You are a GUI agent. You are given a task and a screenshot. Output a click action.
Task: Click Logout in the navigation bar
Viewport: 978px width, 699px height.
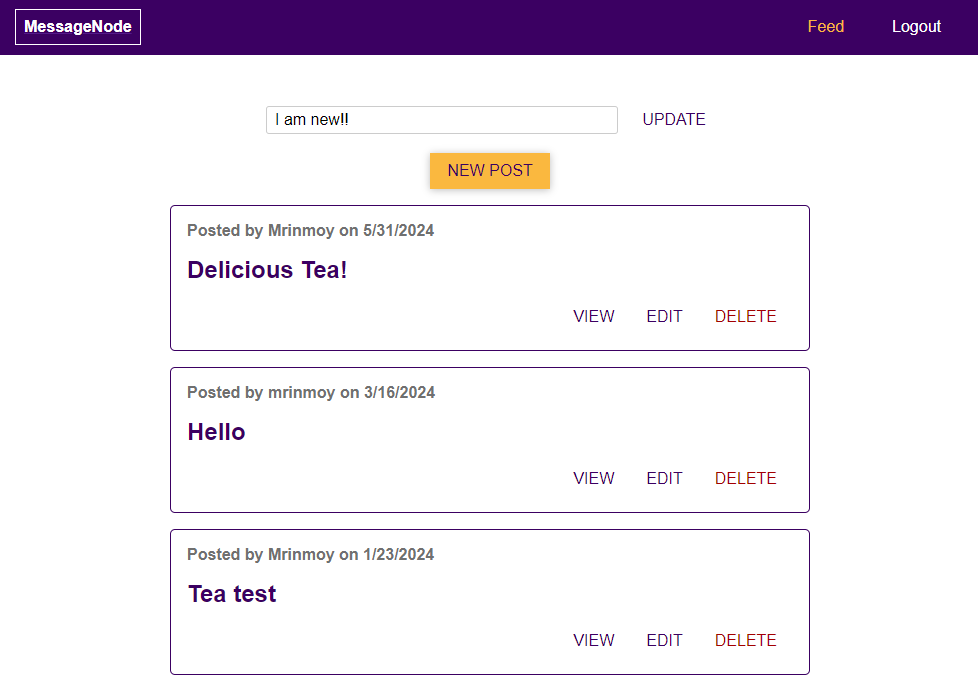point(916,27)
